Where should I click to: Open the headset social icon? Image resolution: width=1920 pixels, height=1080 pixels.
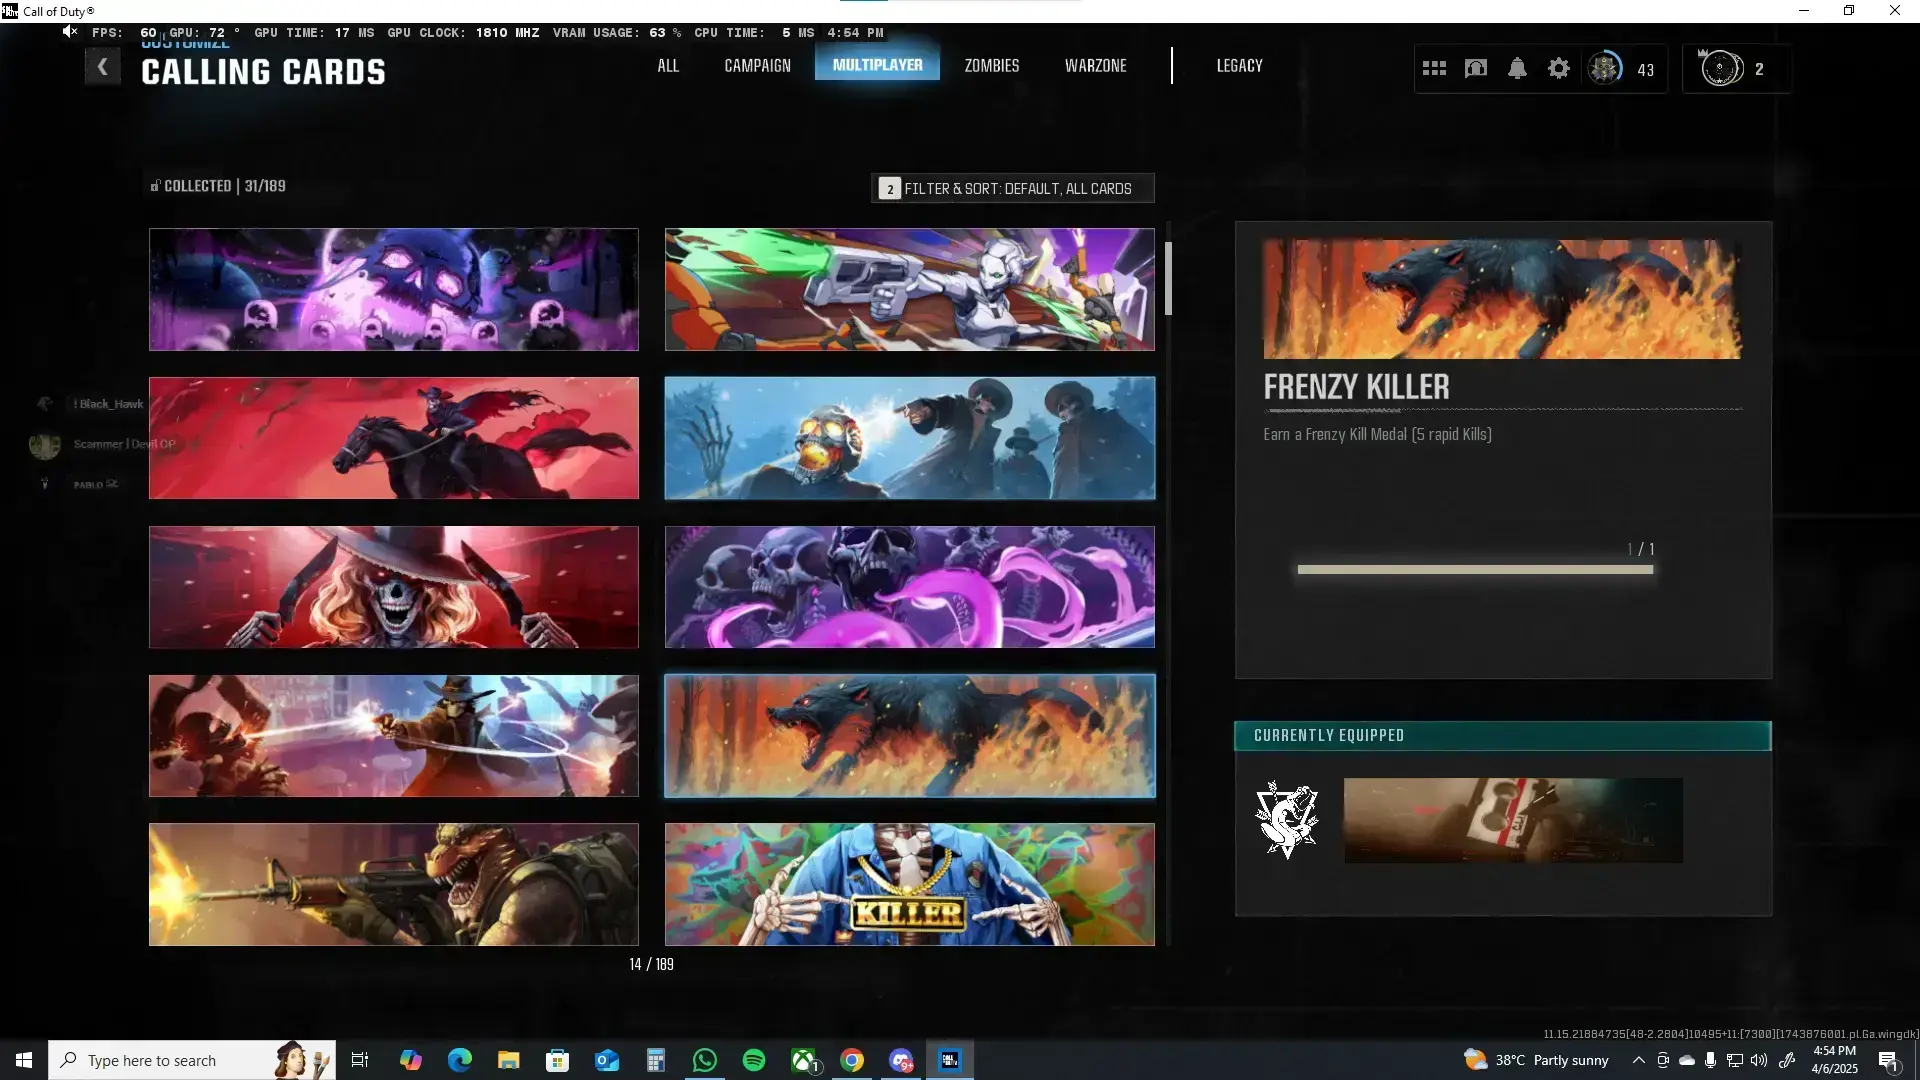coord(1476,69)
